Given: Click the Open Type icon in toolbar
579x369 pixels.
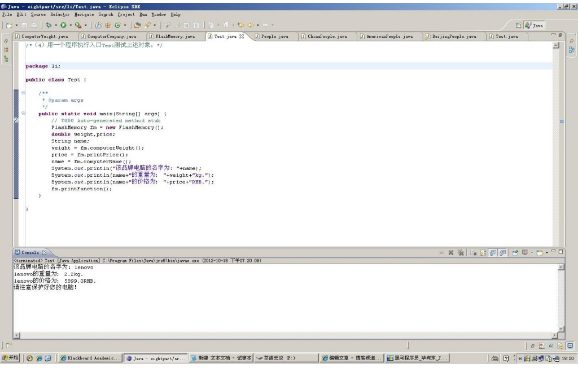Looking at the screenshot, I should point(137,25).
